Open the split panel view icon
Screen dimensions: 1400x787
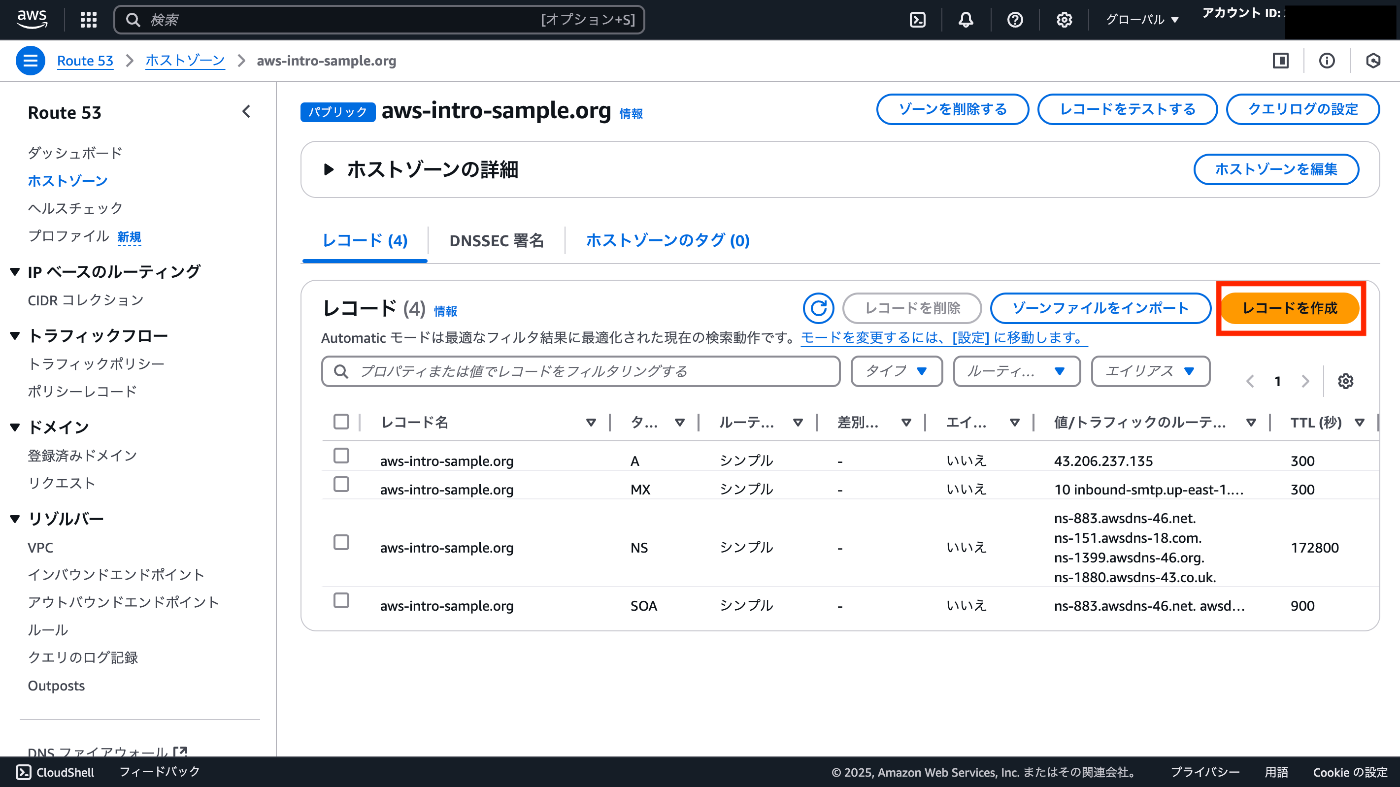pos(1280,61)
